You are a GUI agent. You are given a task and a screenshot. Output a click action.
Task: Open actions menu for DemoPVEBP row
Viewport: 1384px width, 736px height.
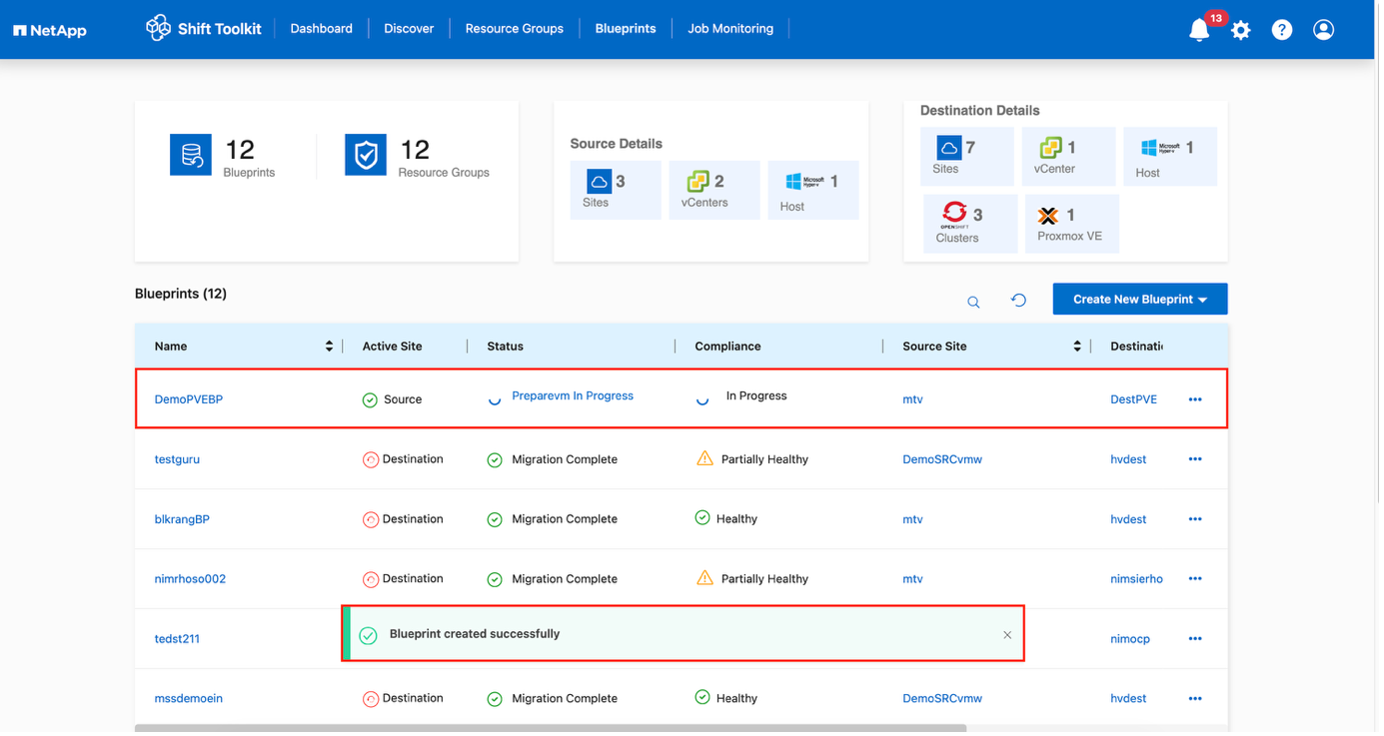click(1195, 399)
